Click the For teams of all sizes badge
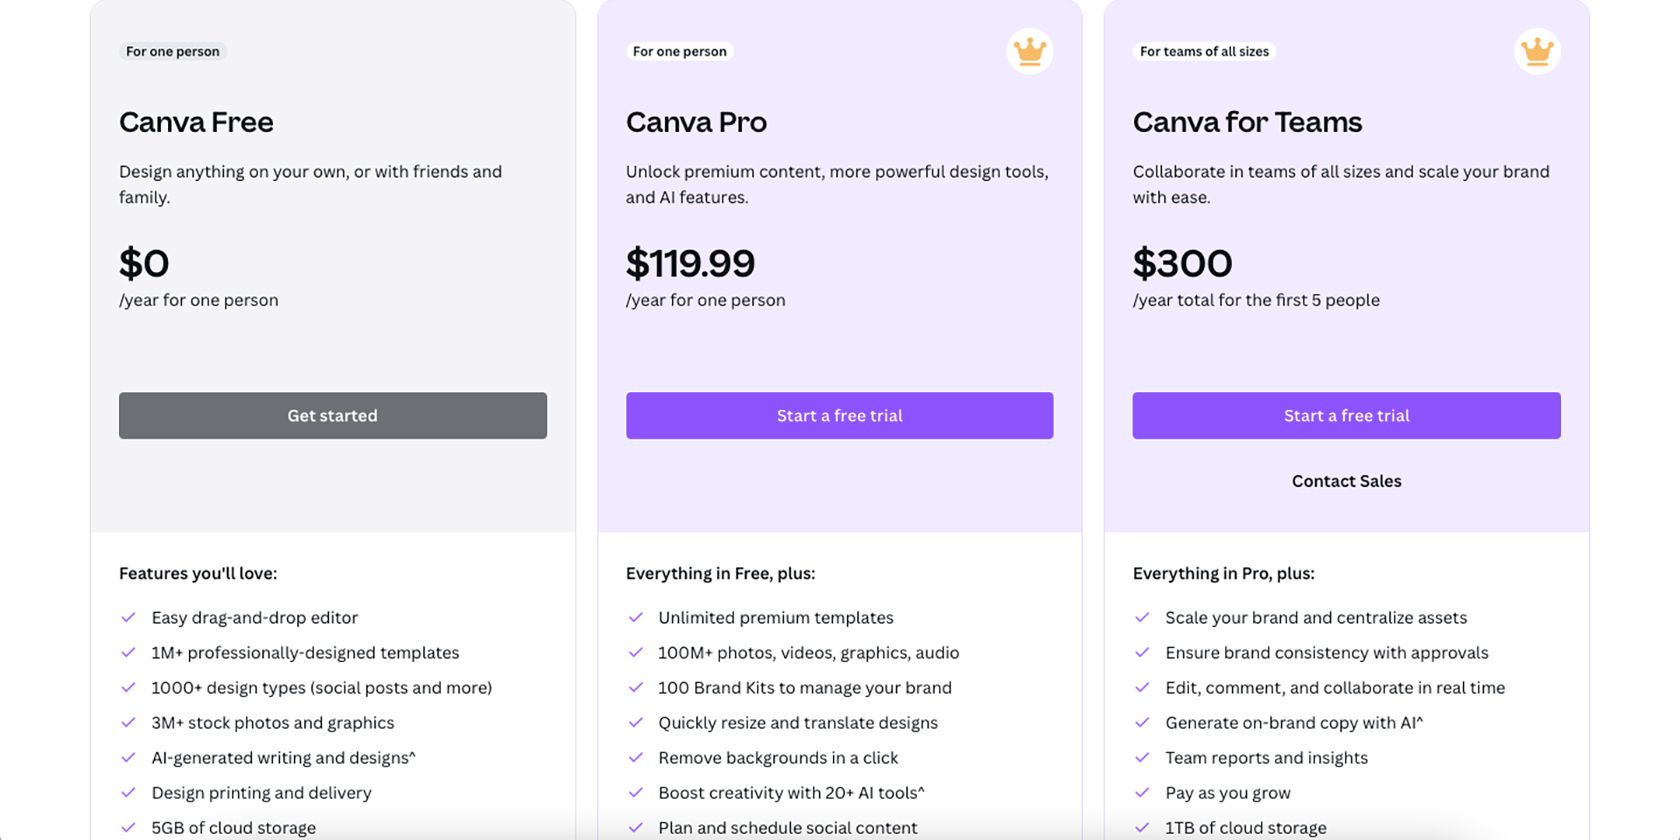 pyautogui.click(x=1204, y=51)
